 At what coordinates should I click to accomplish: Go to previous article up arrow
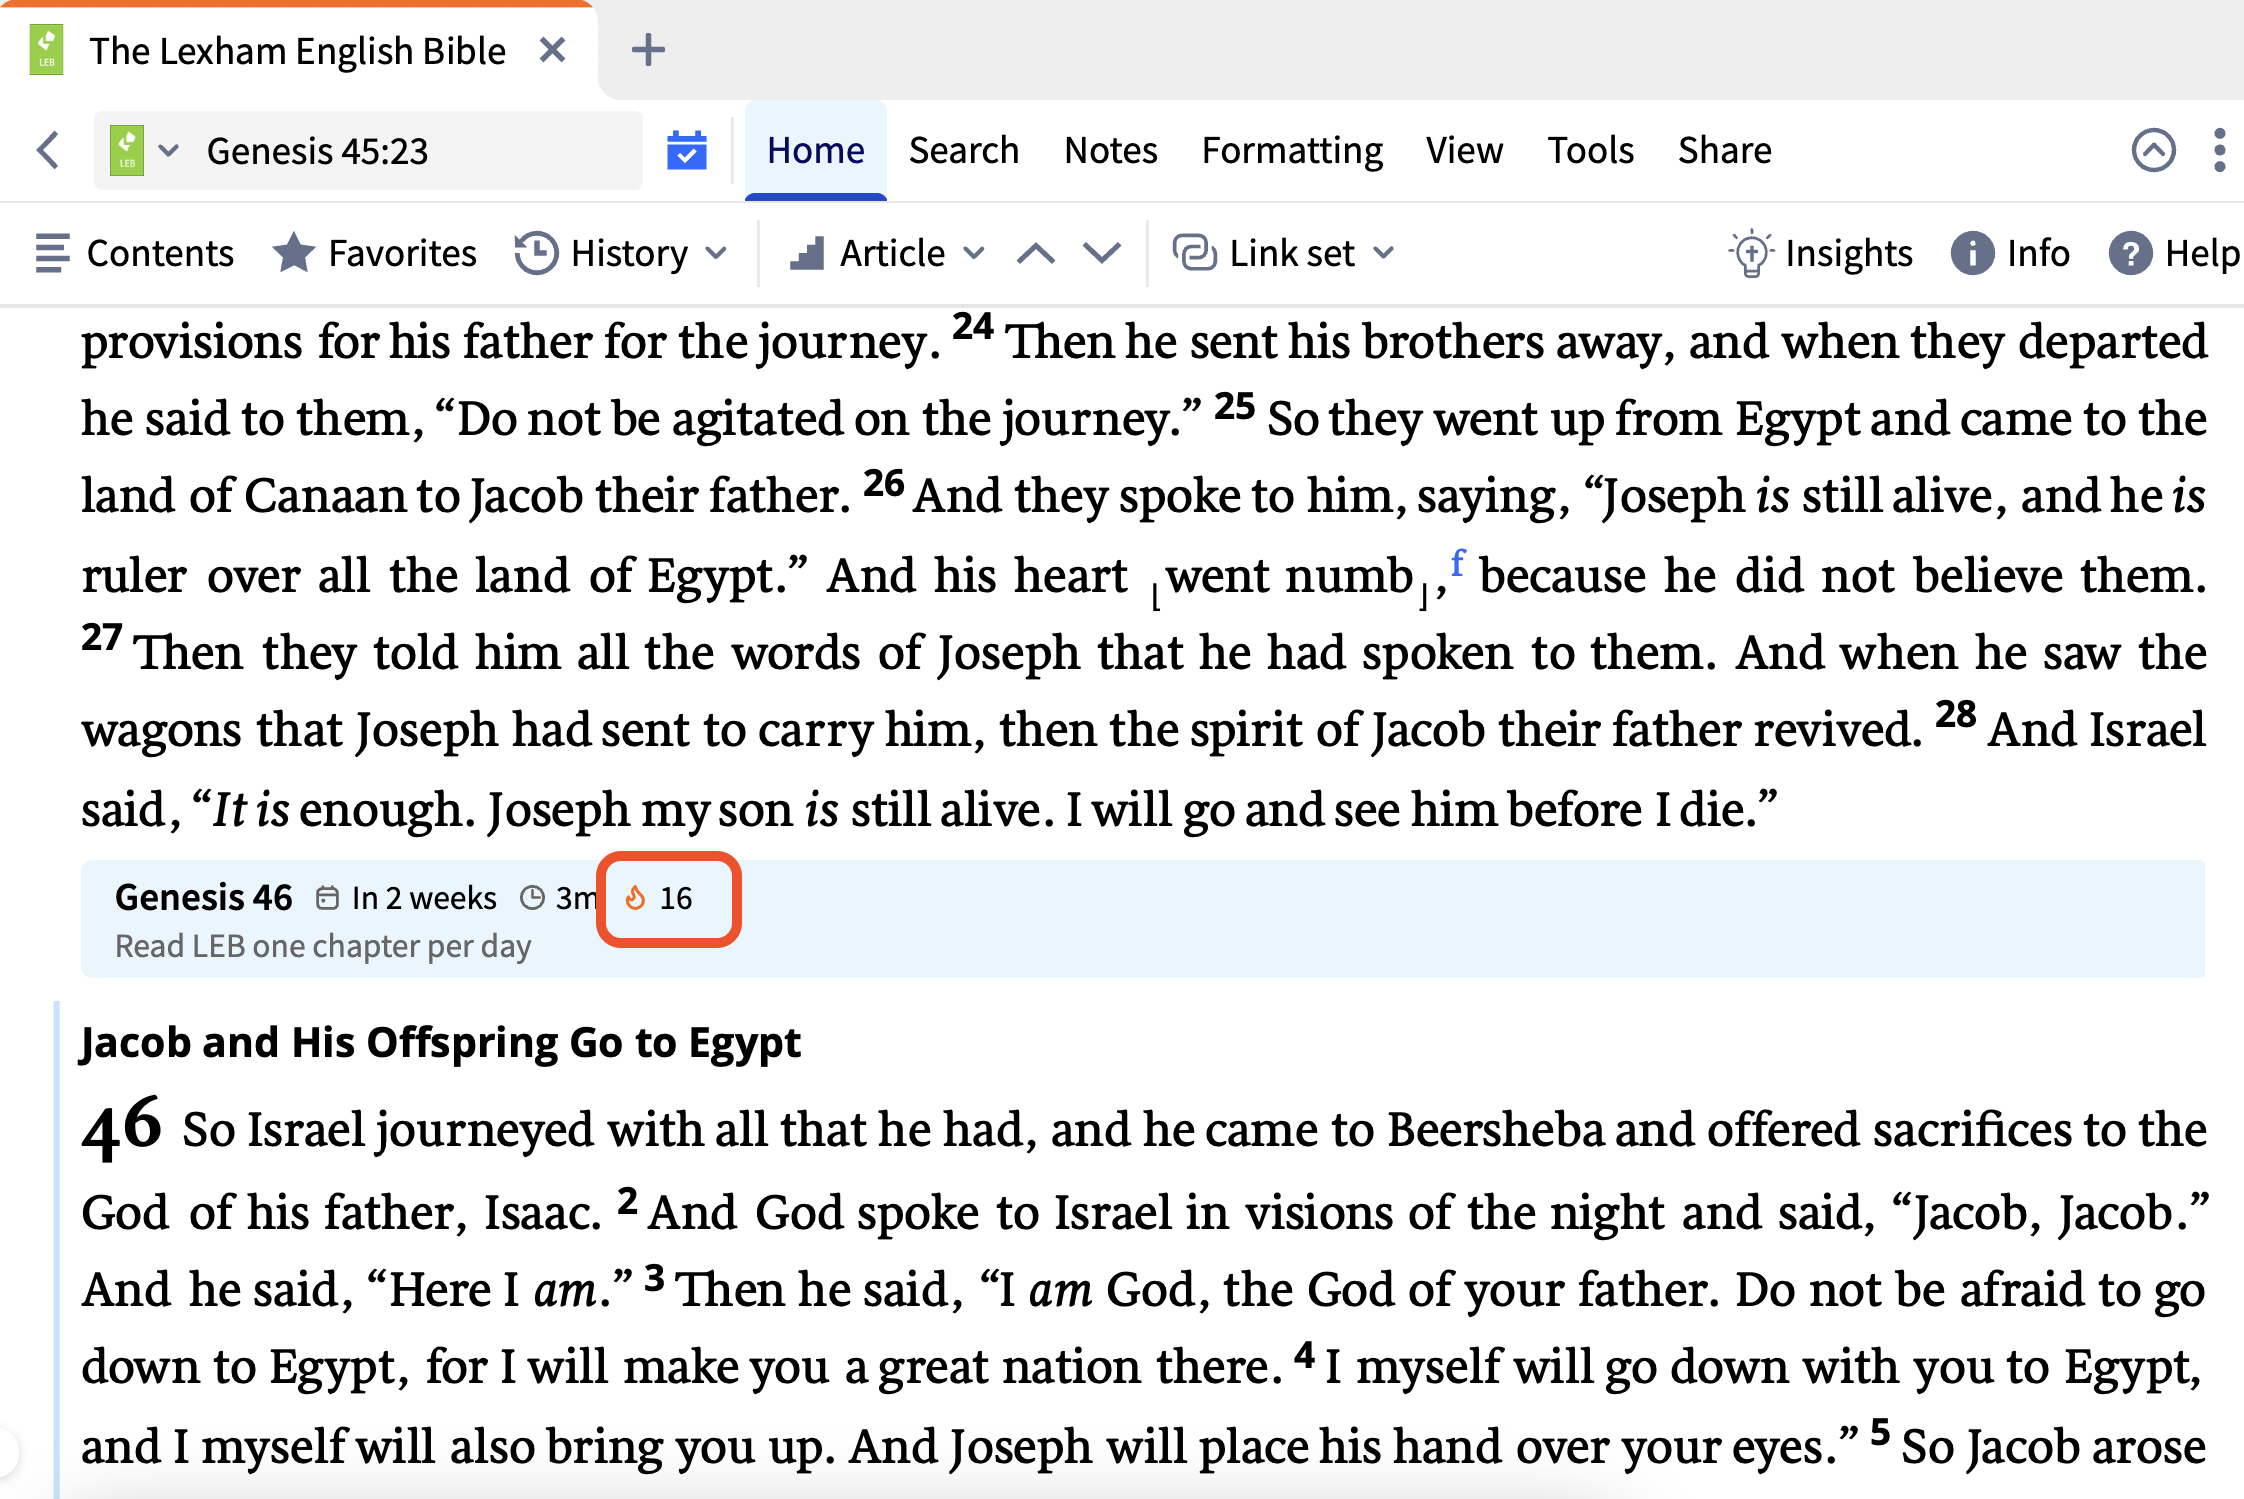pos(1036,254)
